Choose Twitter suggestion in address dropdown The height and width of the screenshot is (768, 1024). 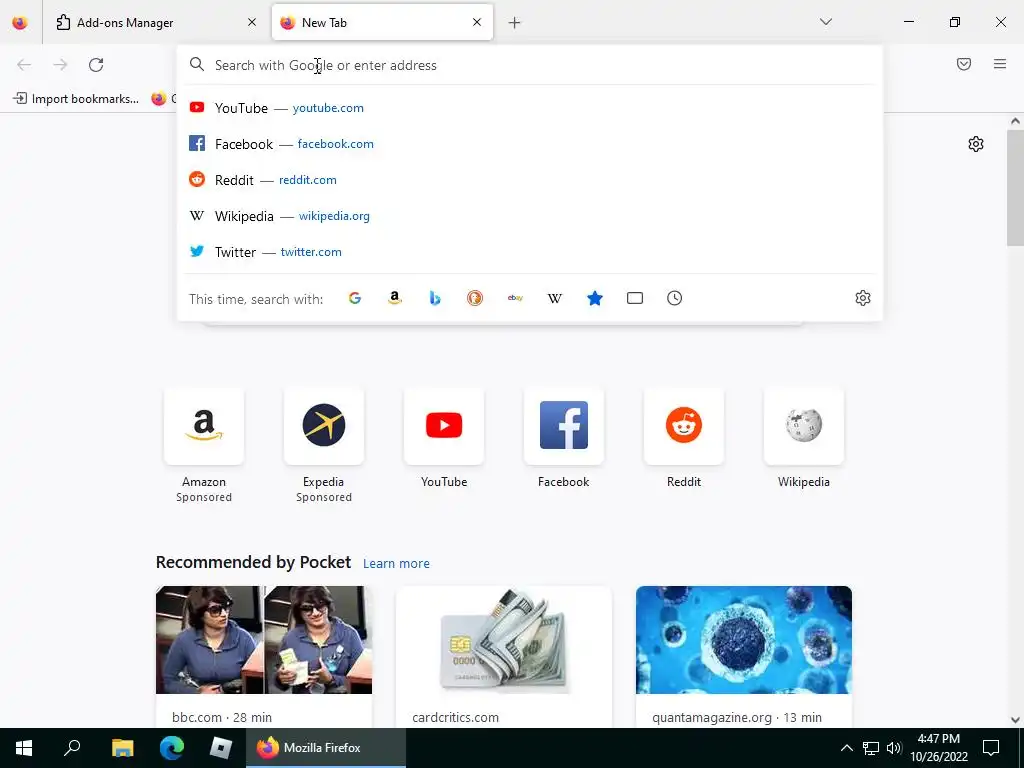pos(530,251)
